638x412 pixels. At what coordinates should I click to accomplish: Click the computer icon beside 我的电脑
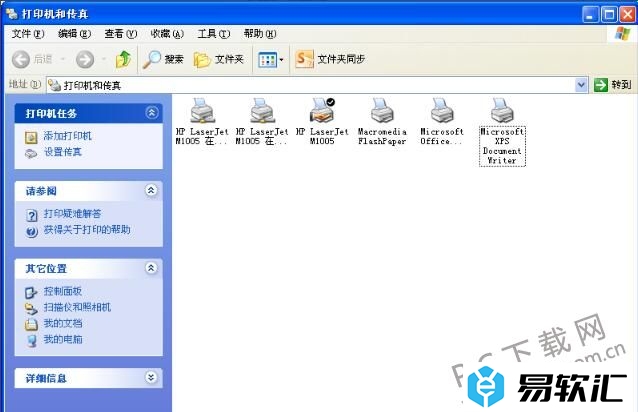coord(31,340)
